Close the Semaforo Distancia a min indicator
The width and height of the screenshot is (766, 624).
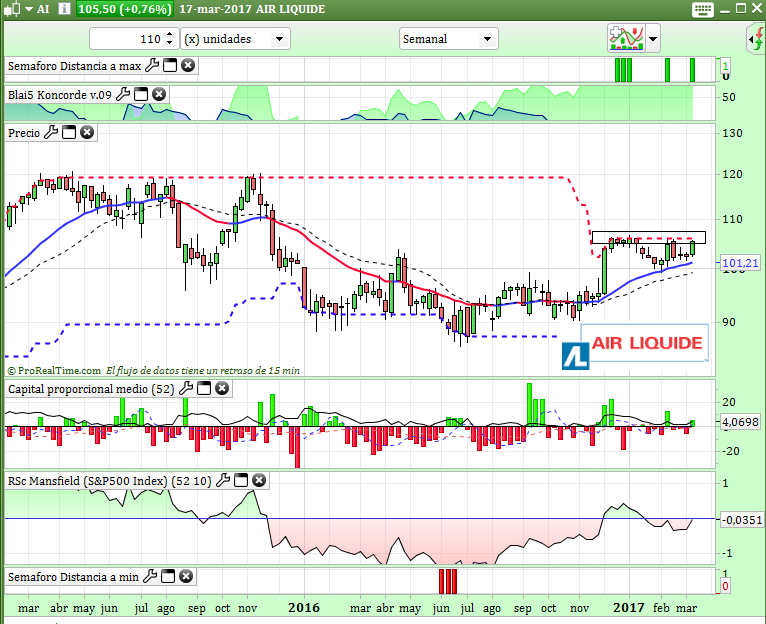(x=186, y=577)
